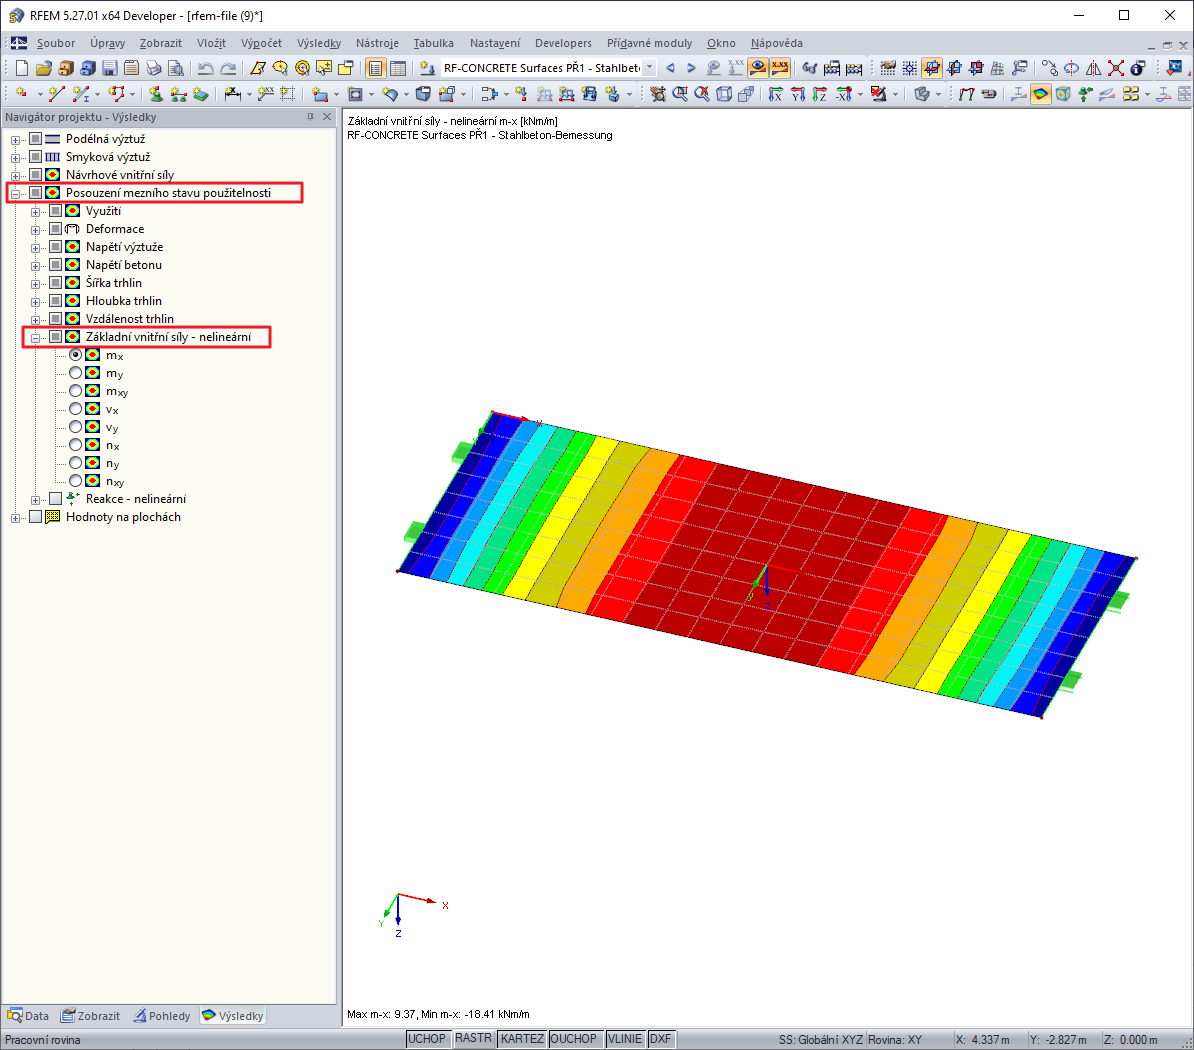Toggle the VLINIE status bar button
The width and height of the screenshot is (1194, 1050).
click(x=624, y=1039)
